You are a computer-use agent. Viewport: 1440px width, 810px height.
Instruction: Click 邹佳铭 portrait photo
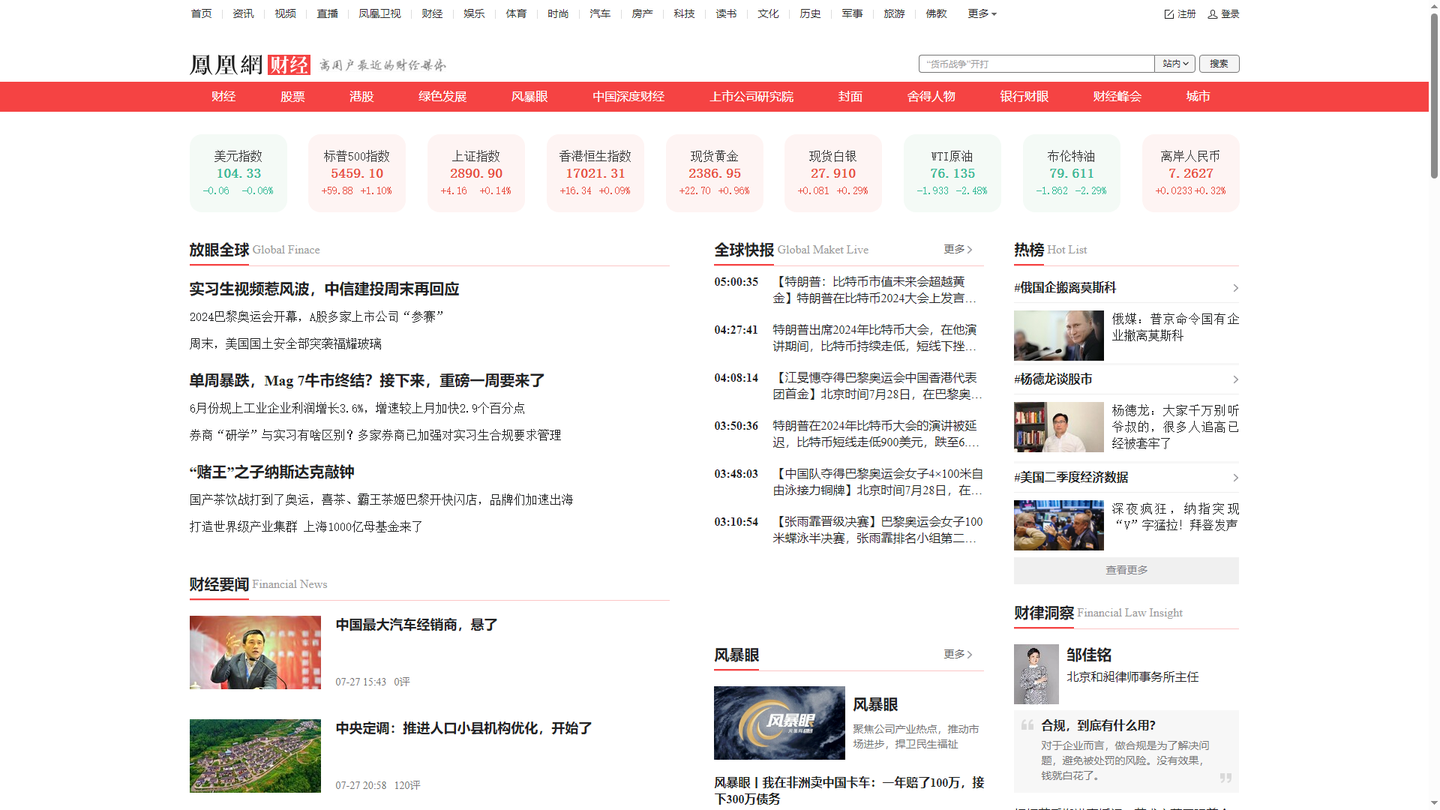click(x=1036, y=674)
